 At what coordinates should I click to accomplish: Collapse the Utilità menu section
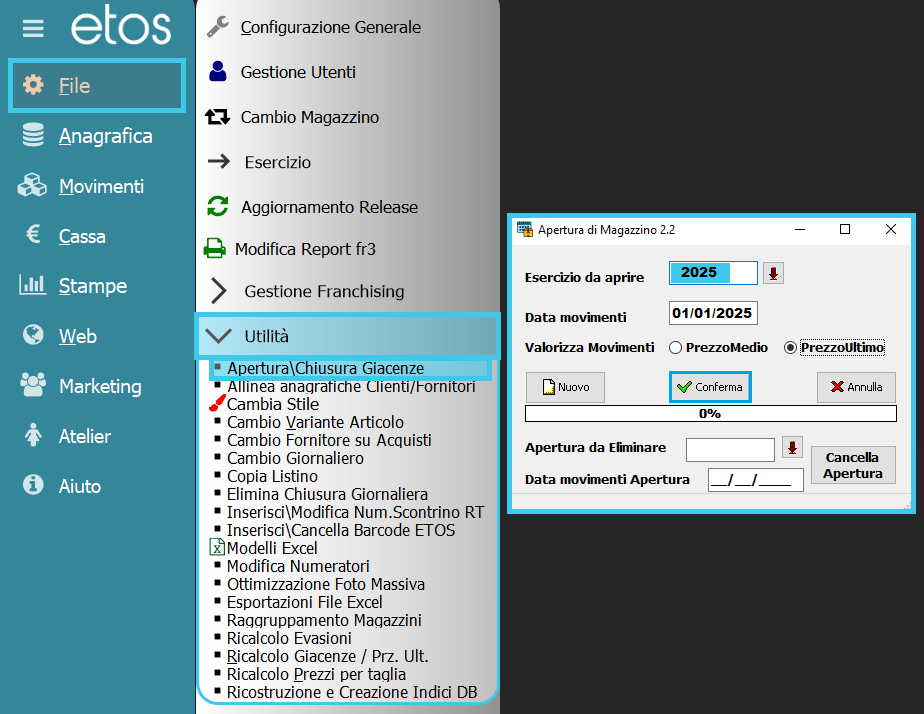[217, 336]
